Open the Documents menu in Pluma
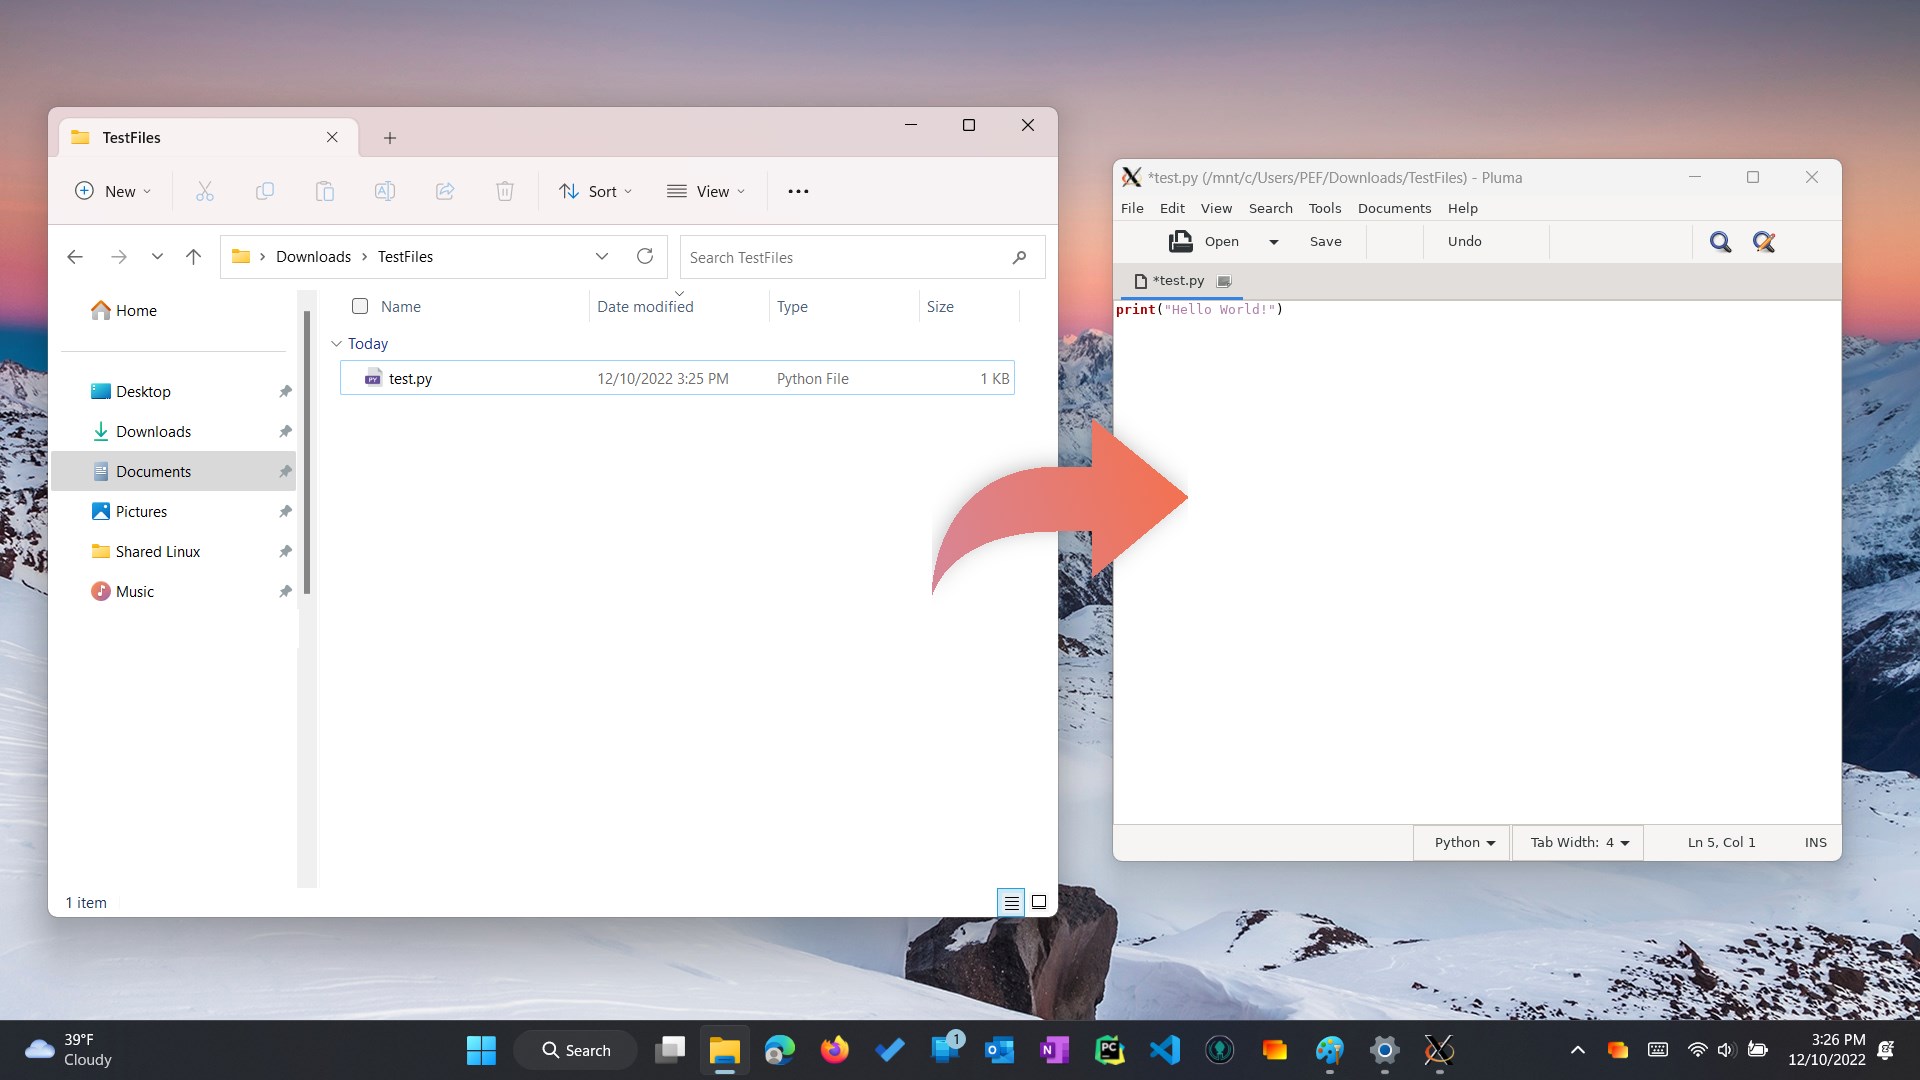 point(1394,208)
